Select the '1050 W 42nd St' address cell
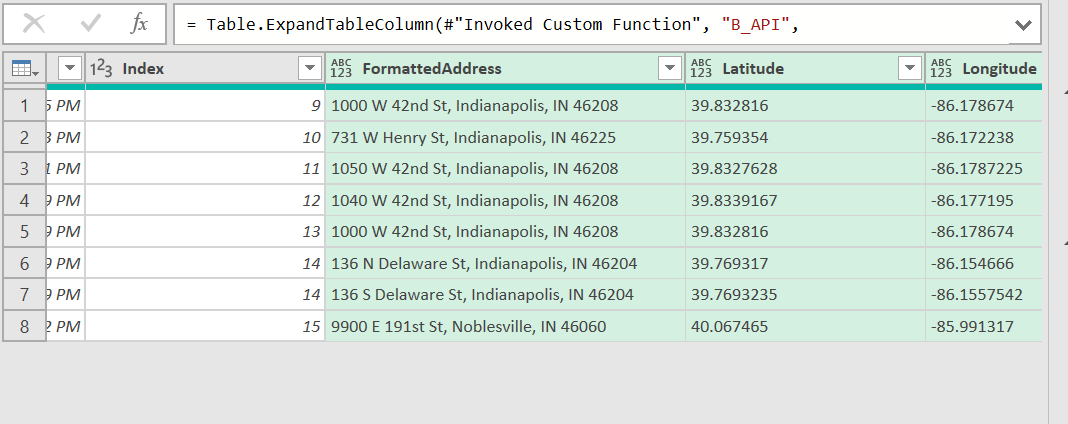The height and width of the screenshot is (424, 1068). point(505,168)
